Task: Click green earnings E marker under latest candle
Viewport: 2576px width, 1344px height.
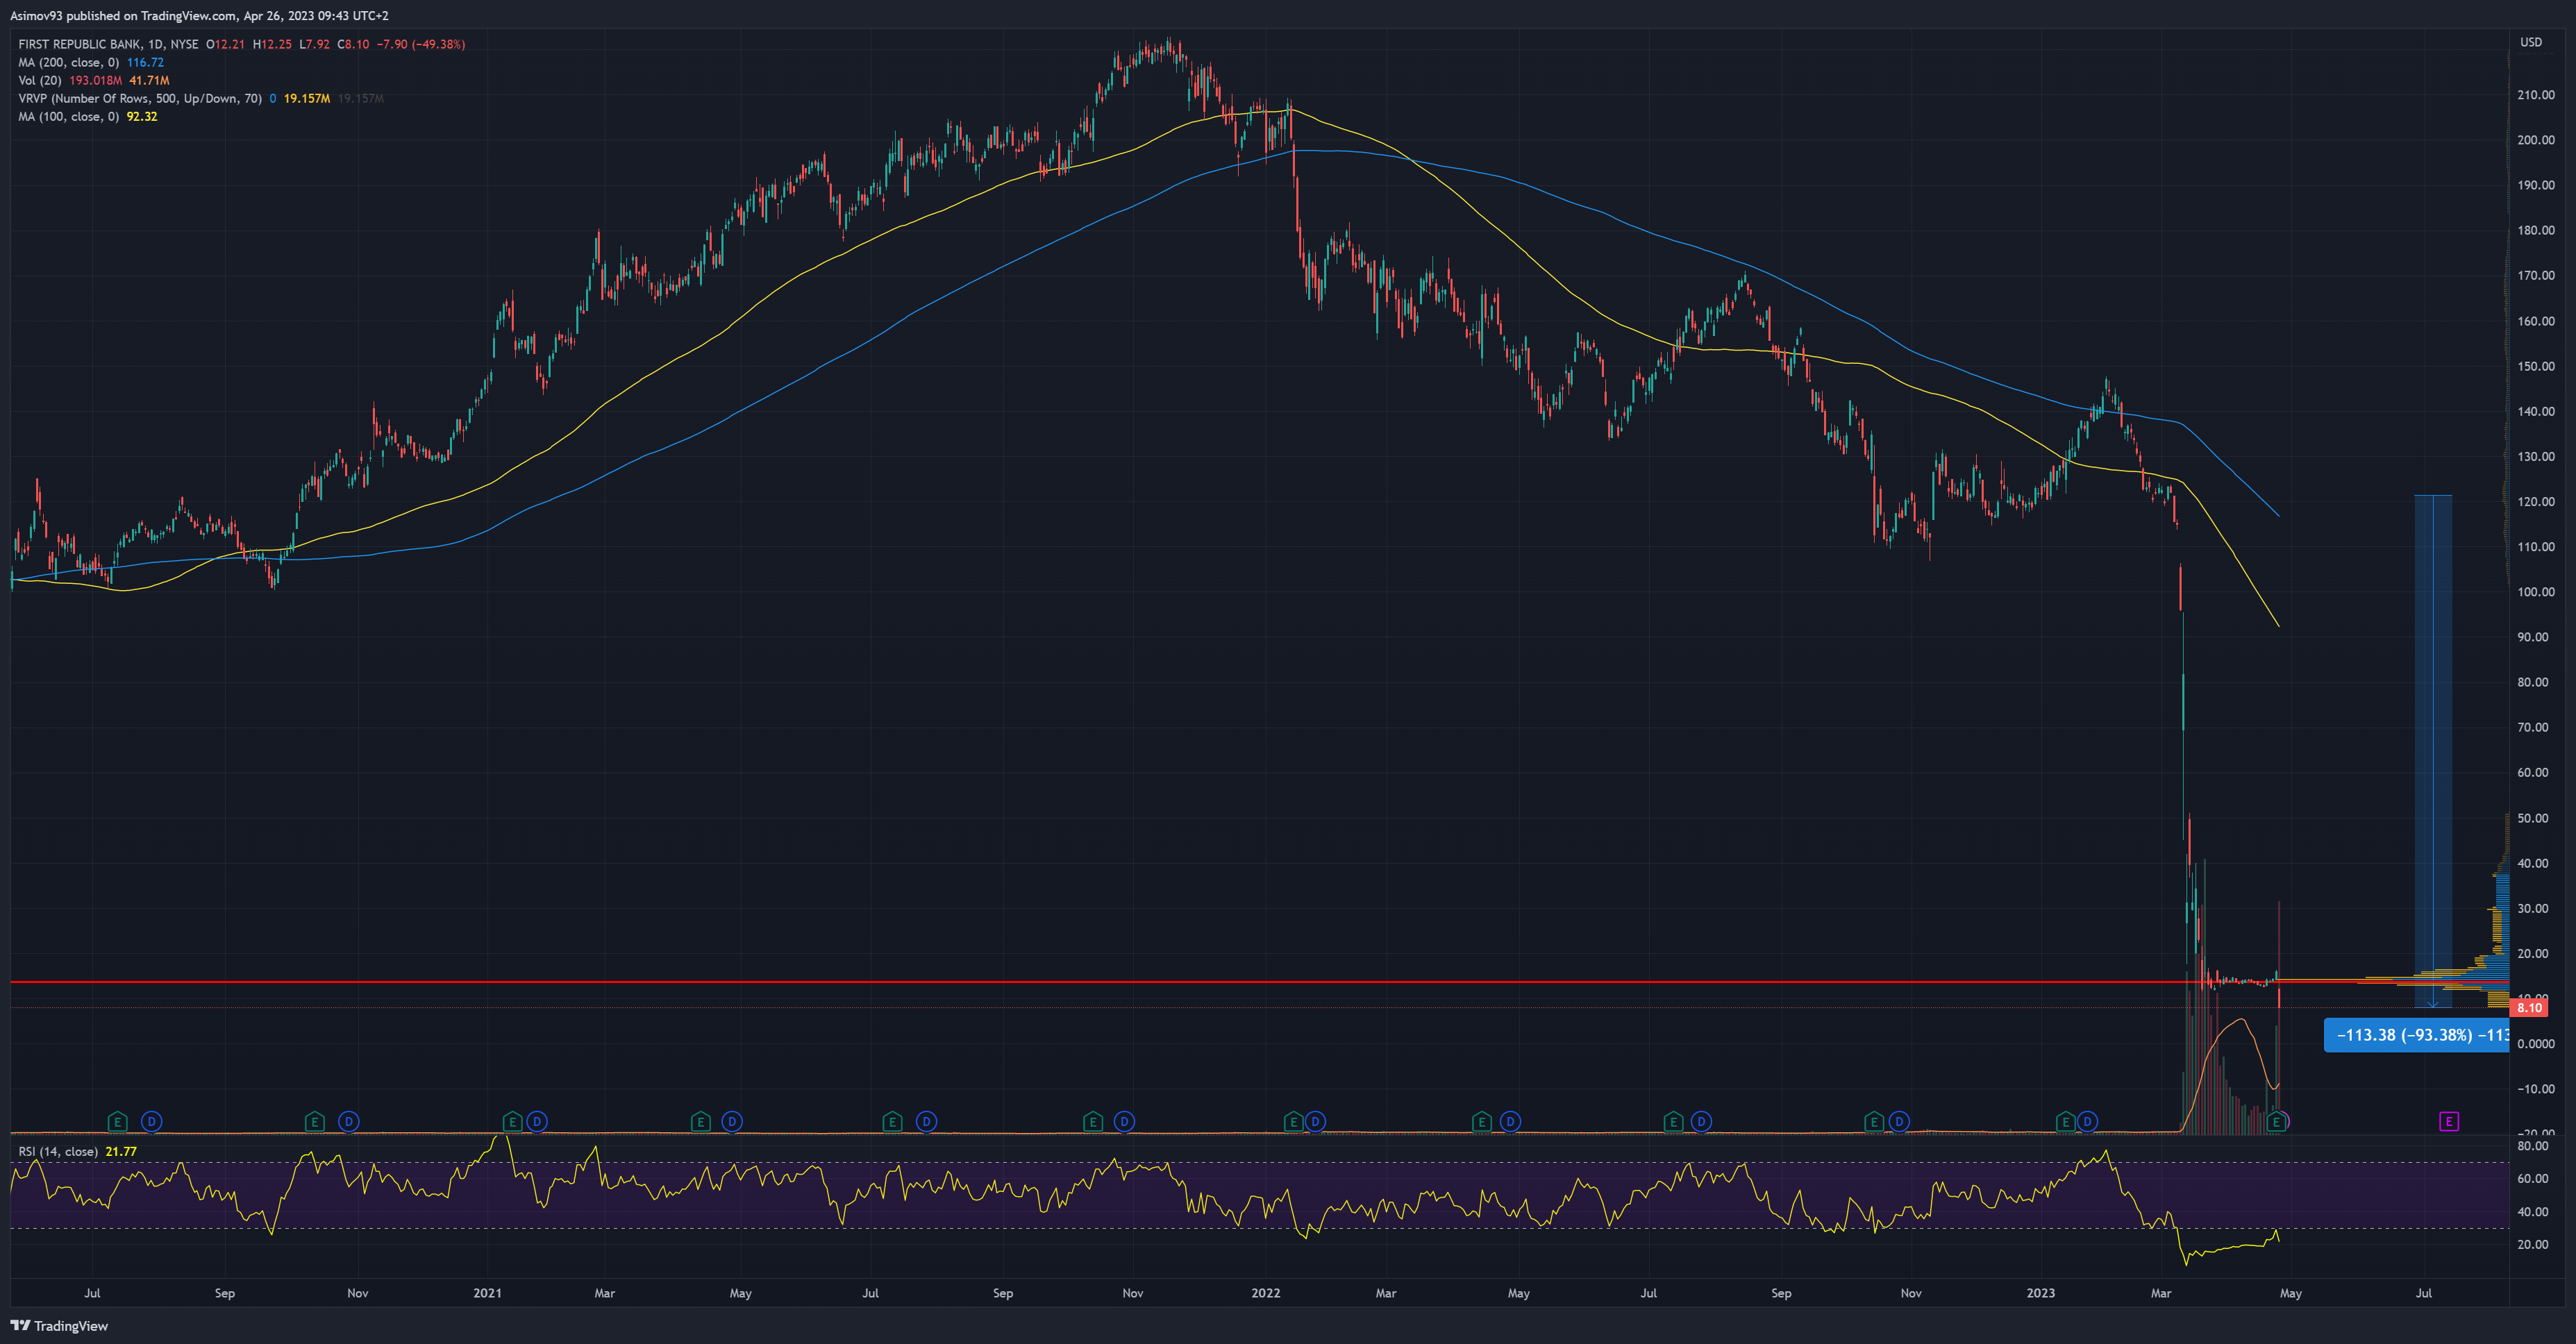Action: (x=2276, y=1121)
